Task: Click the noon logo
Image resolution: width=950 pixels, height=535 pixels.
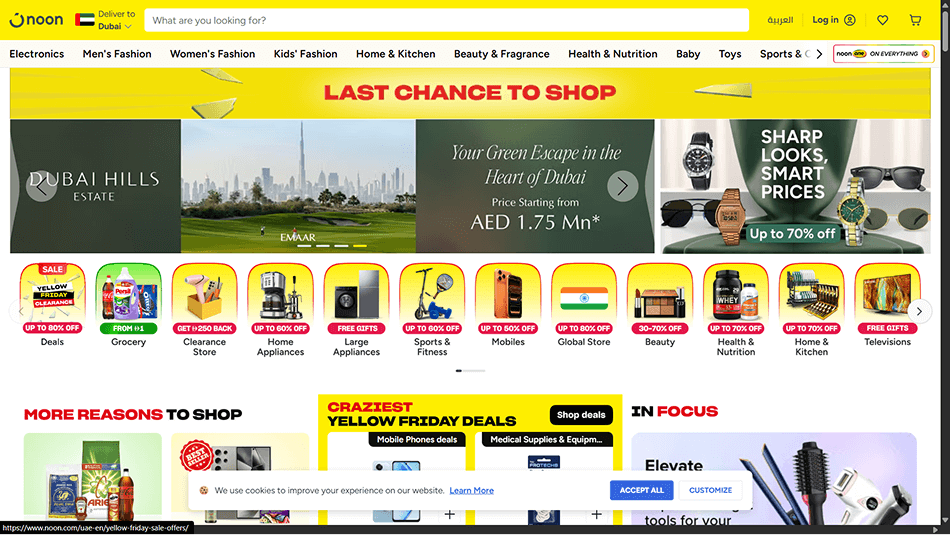Action: coord(36,20)
